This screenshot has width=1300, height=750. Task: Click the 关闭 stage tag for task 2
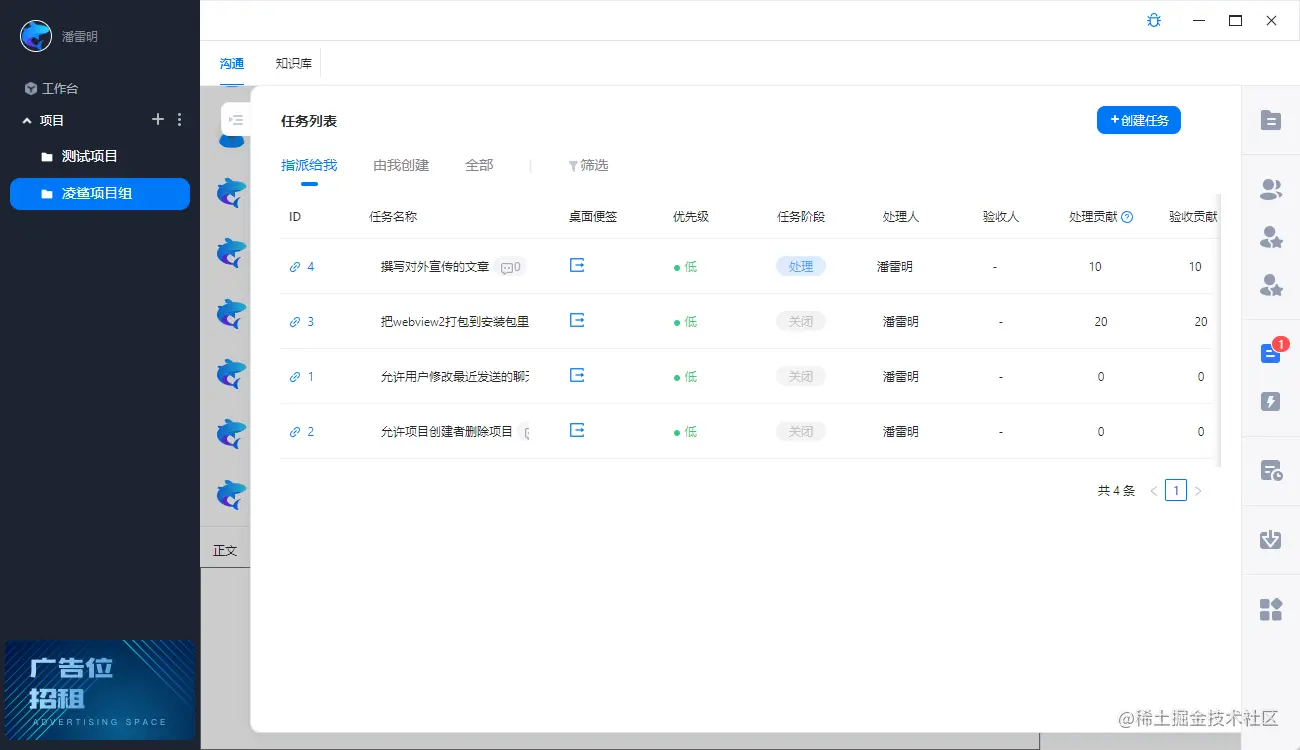[801, 432]
